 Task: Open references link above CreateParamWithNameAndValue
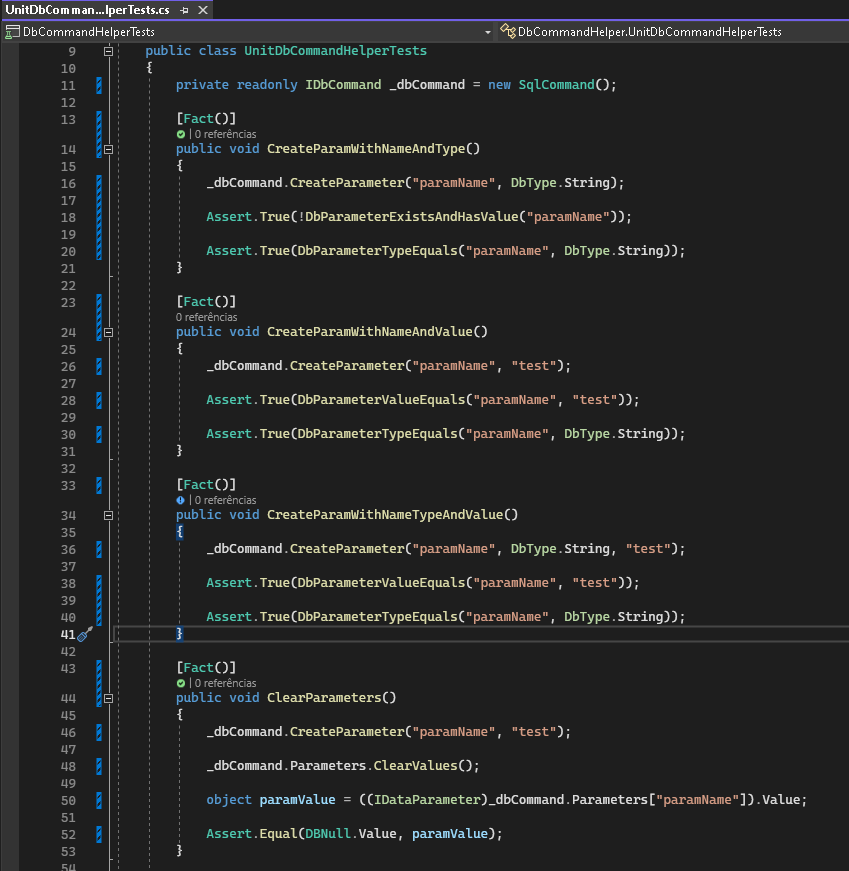coord(206,317)
